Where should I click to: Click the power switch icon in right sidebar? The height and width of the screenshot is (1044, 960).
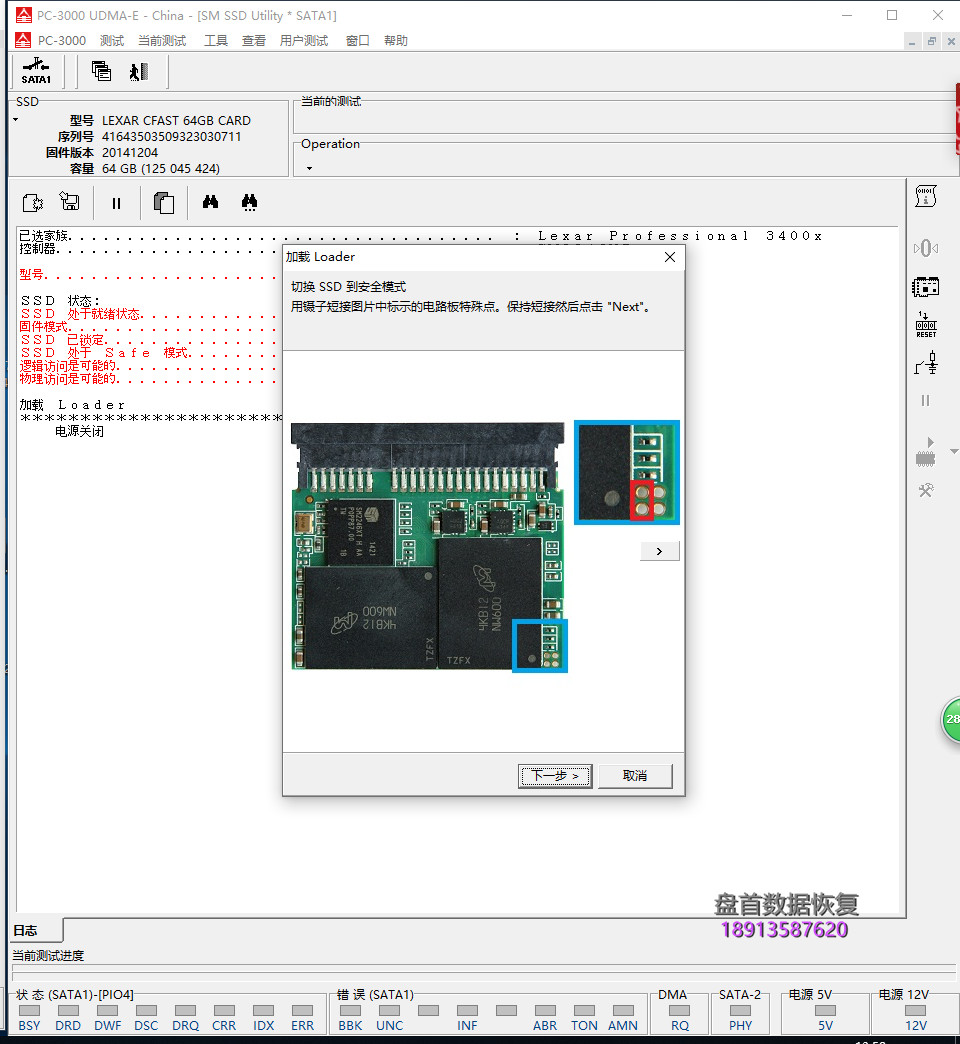[925, 364]
